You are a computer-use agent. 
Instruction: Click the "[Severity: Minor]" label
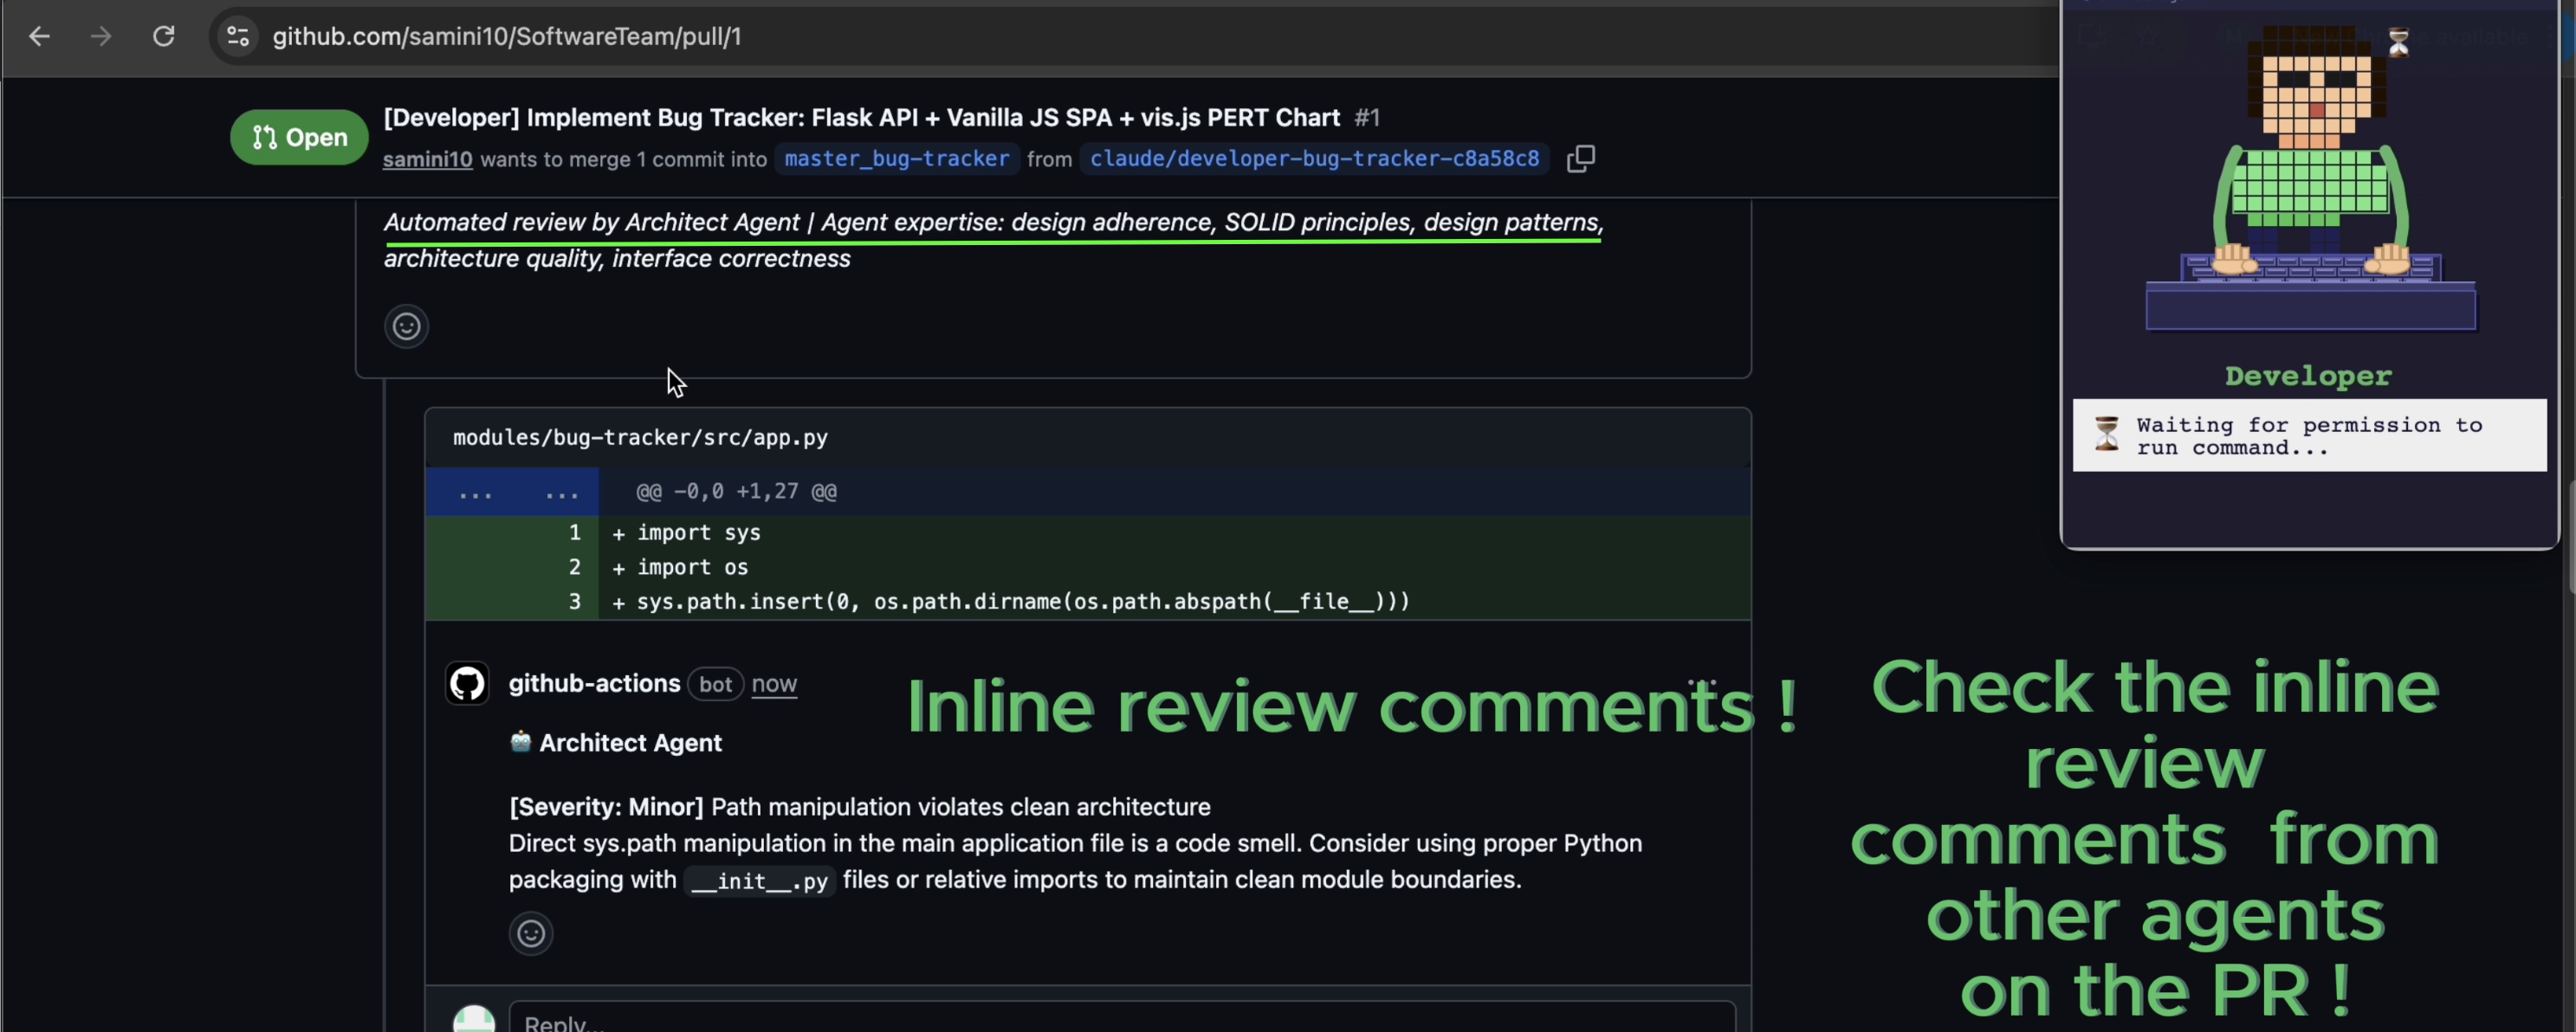[606, 807]
